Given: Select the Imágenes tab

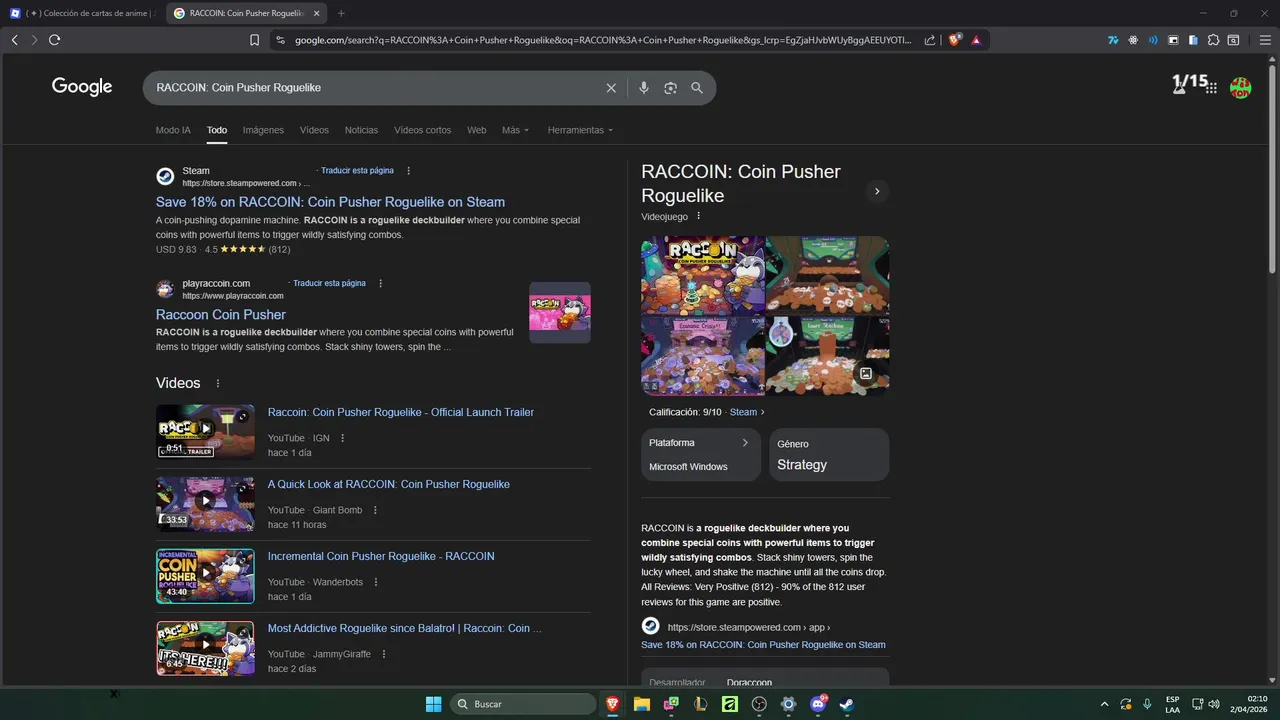Looking at the screenshot, I should point(263,130).
